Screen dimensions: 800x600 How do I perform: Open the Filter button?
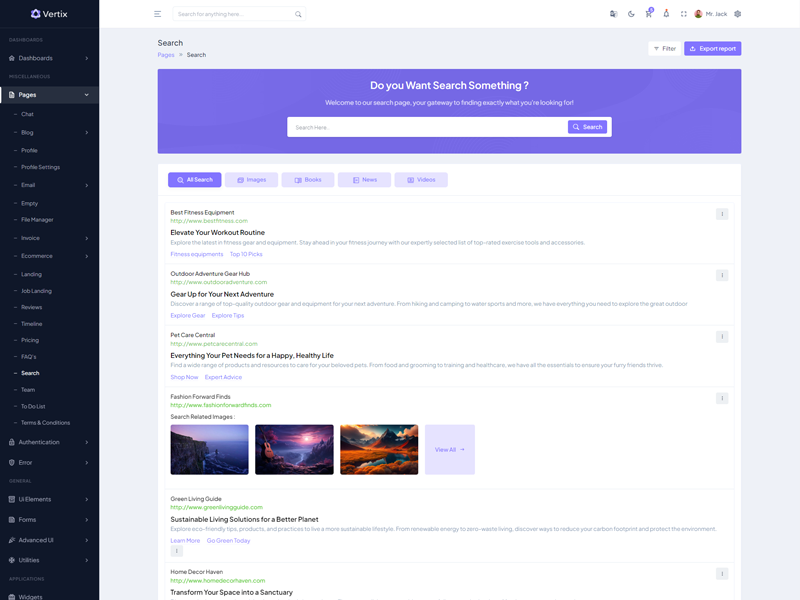click(x=663, y=48)
